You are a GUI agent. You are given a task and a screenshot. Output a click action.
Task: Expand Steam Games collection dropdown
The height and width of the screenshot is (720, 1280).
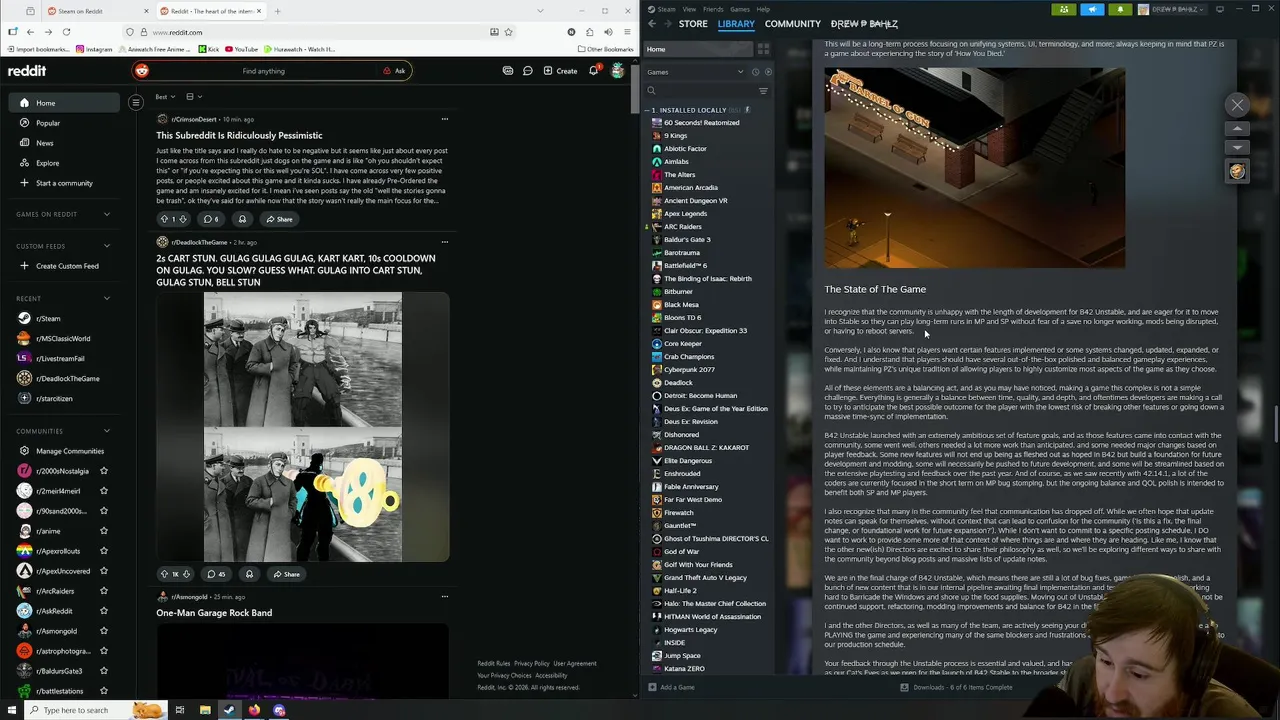tap(740, 72)
